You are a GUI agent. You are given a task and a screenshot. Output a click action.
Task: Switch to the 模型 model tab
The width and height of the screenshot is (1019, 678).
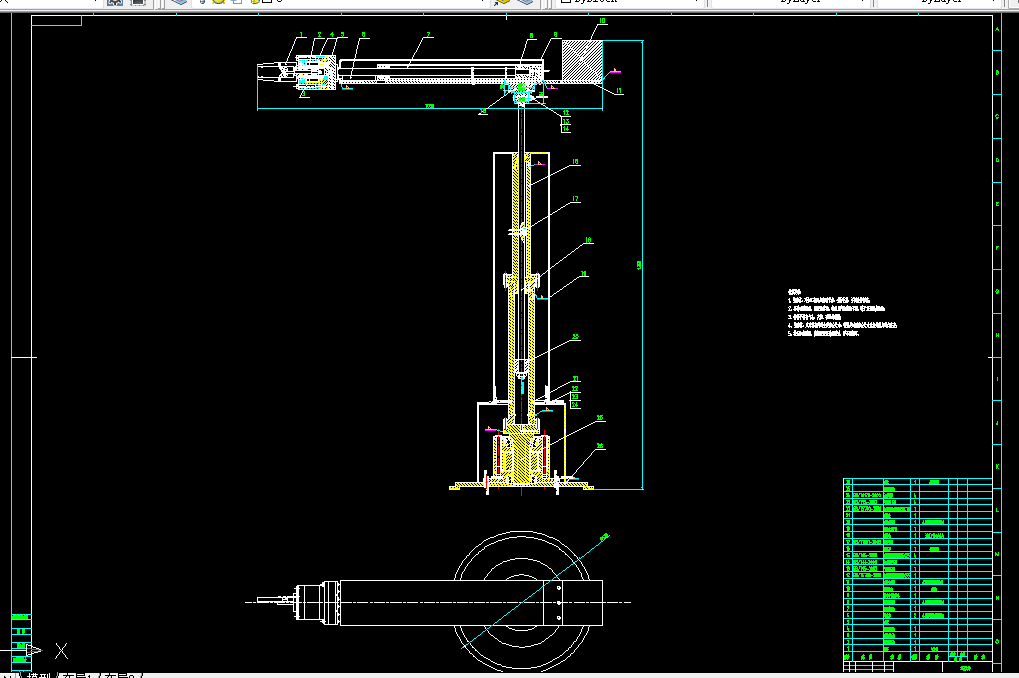tap(39, 676)
